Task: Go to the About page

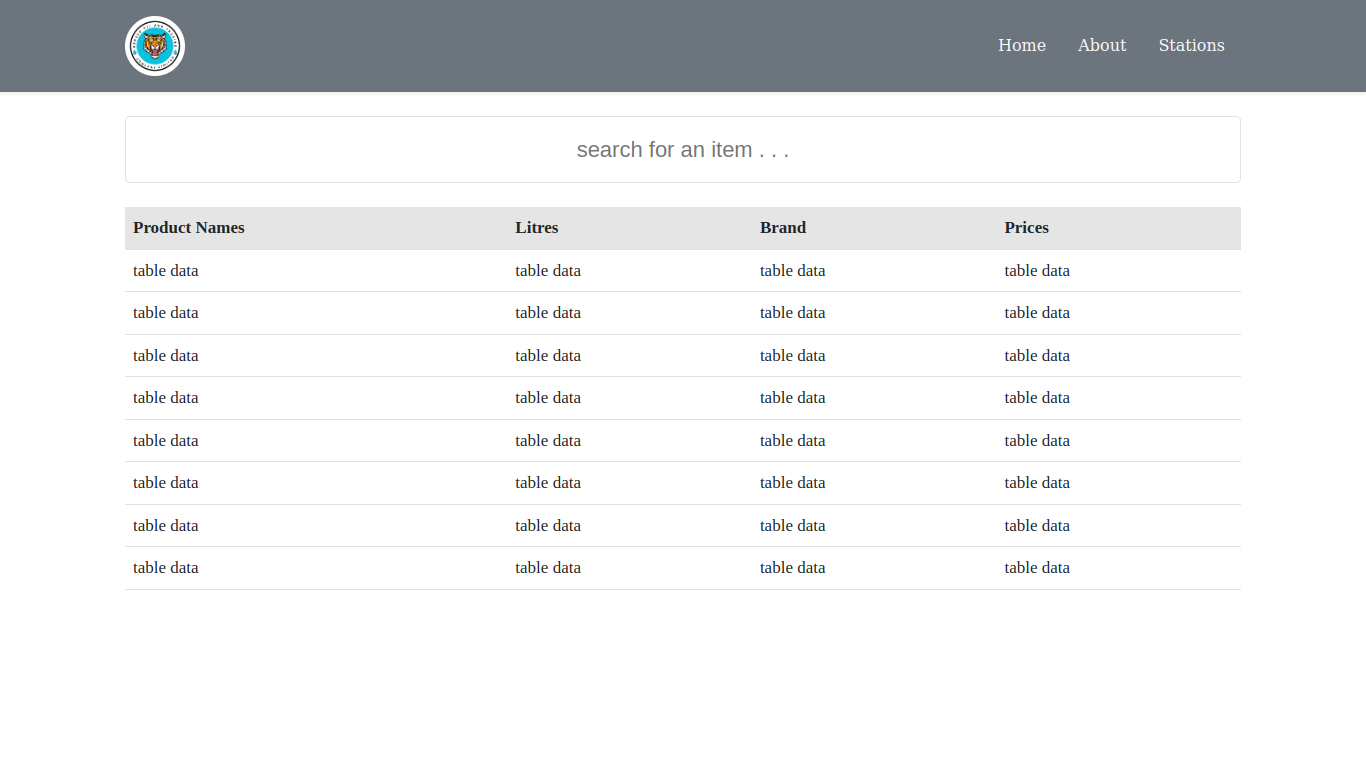Action: (1101, 45)
